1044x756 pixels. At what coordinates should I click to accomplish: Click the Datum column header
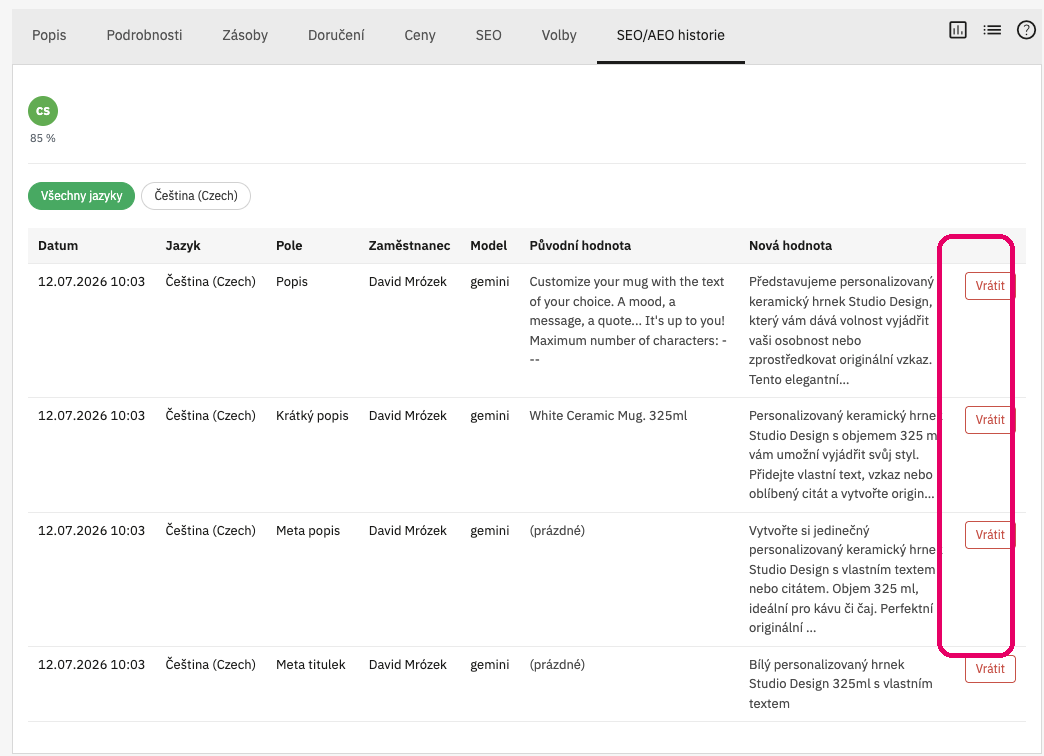(58, 246)
